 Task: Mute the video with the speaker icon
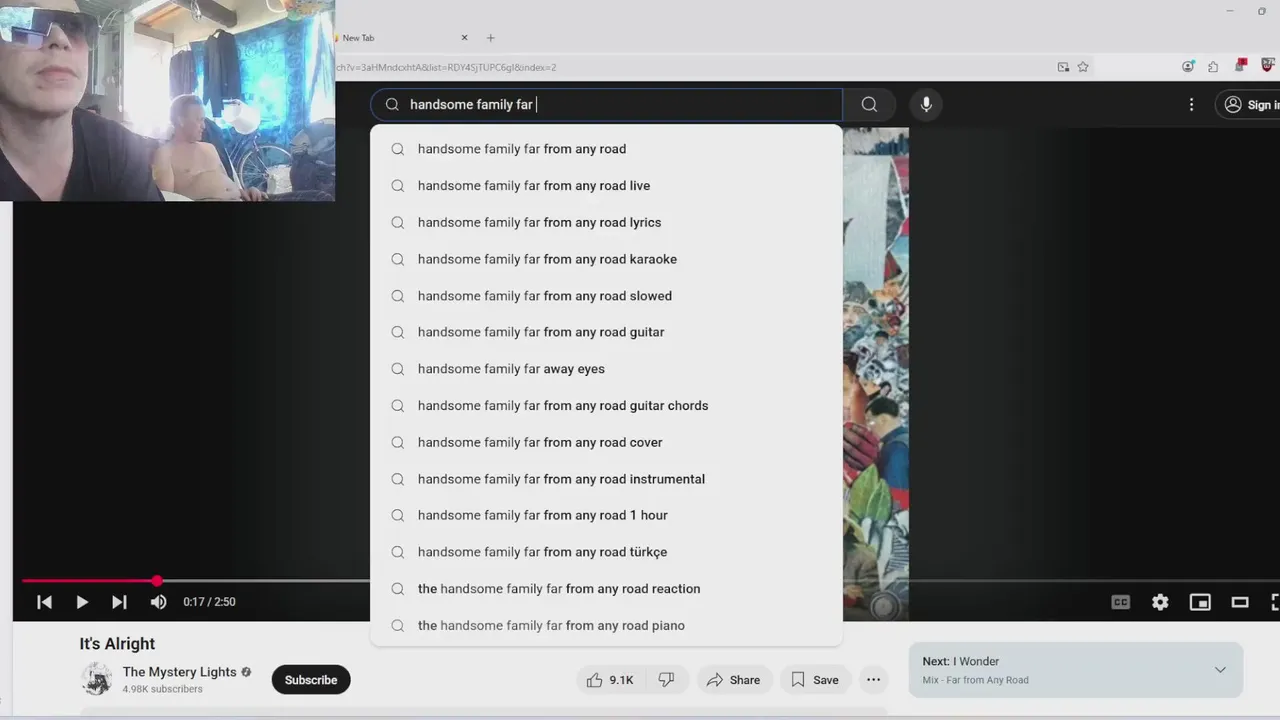(158, 602)
